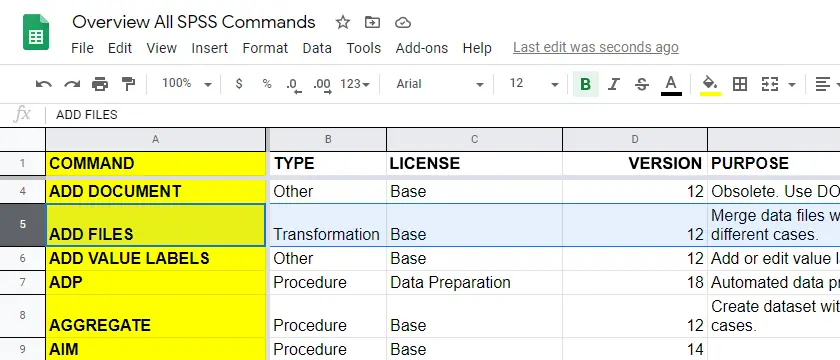Viewport: 840px width, 360px height.
Task: Click the Merge cells icon
Action: point(770,84)
